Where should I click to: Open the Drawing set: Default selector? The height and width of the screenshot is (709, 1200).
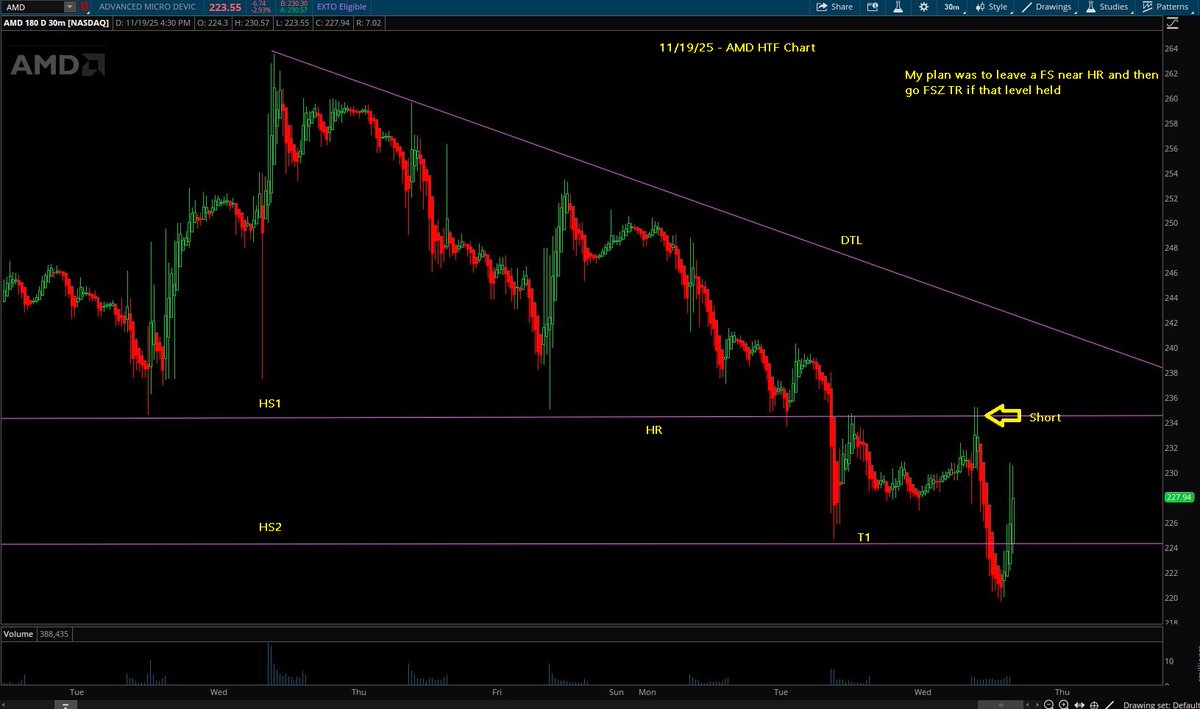pyautogui.click(x=1161, y=704)
